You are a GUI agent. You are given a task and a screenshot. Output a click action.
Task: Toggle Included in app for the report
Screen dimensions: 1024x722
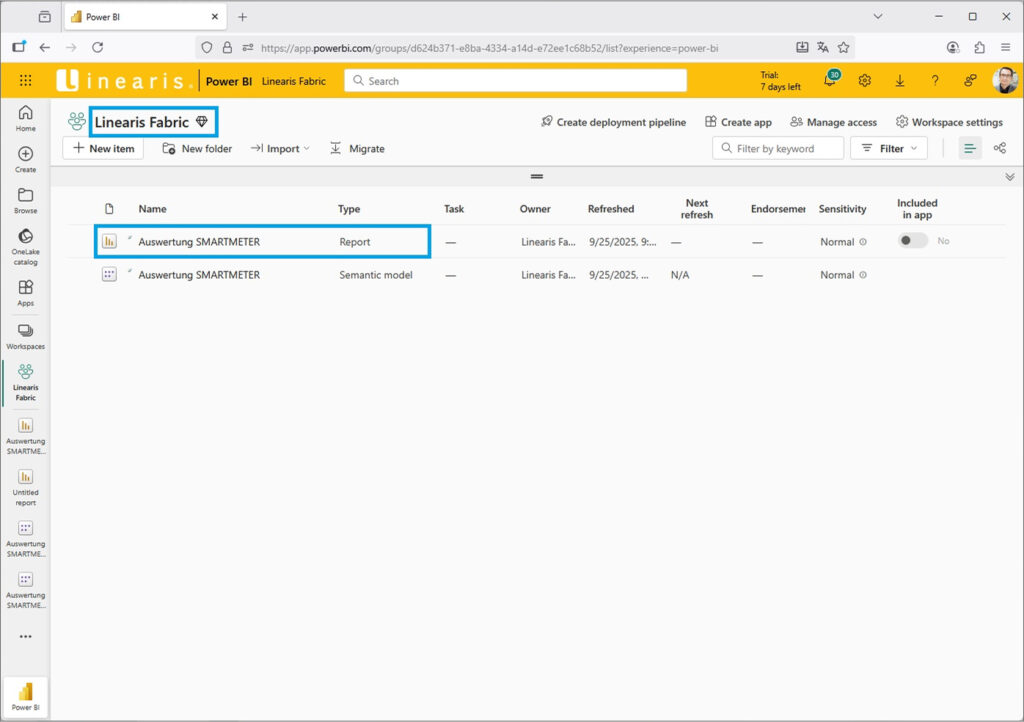point(912,240)
